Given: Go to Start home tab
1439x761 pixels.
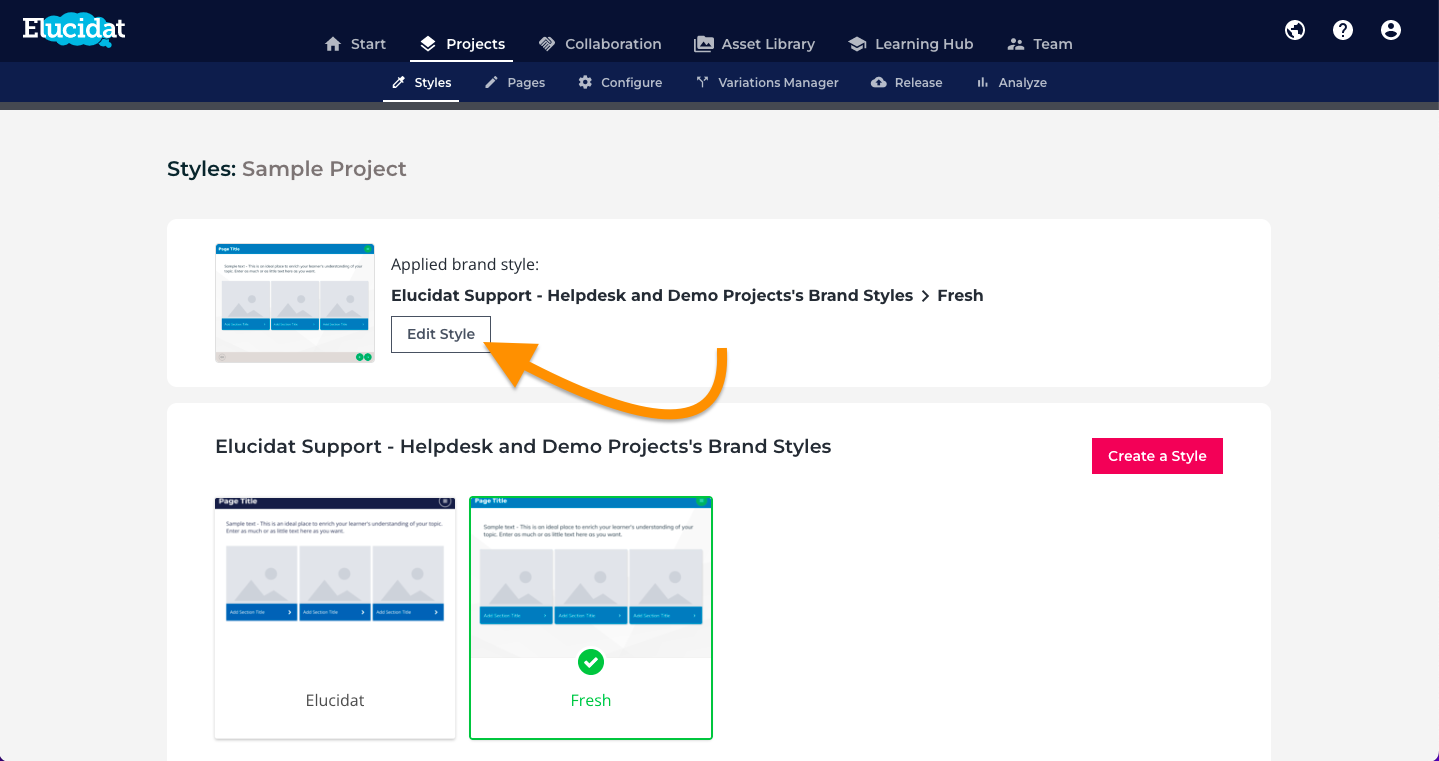Looking at the screenshot, I should [356, 44].
